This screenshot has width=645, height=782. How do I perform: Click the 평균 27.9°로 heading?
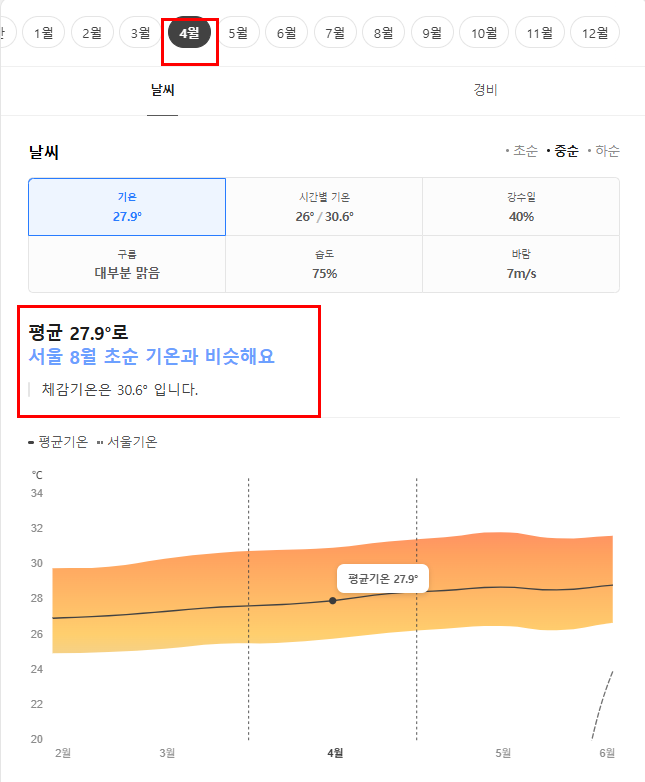tap(78, 333)
